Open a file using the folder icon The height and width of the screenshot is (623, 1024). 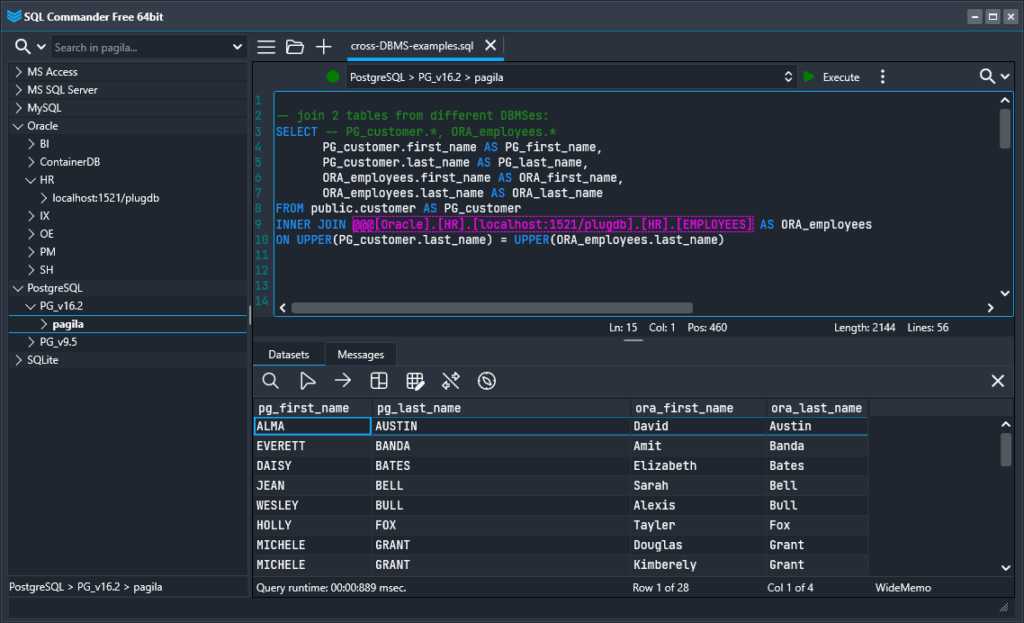(294, 46)
